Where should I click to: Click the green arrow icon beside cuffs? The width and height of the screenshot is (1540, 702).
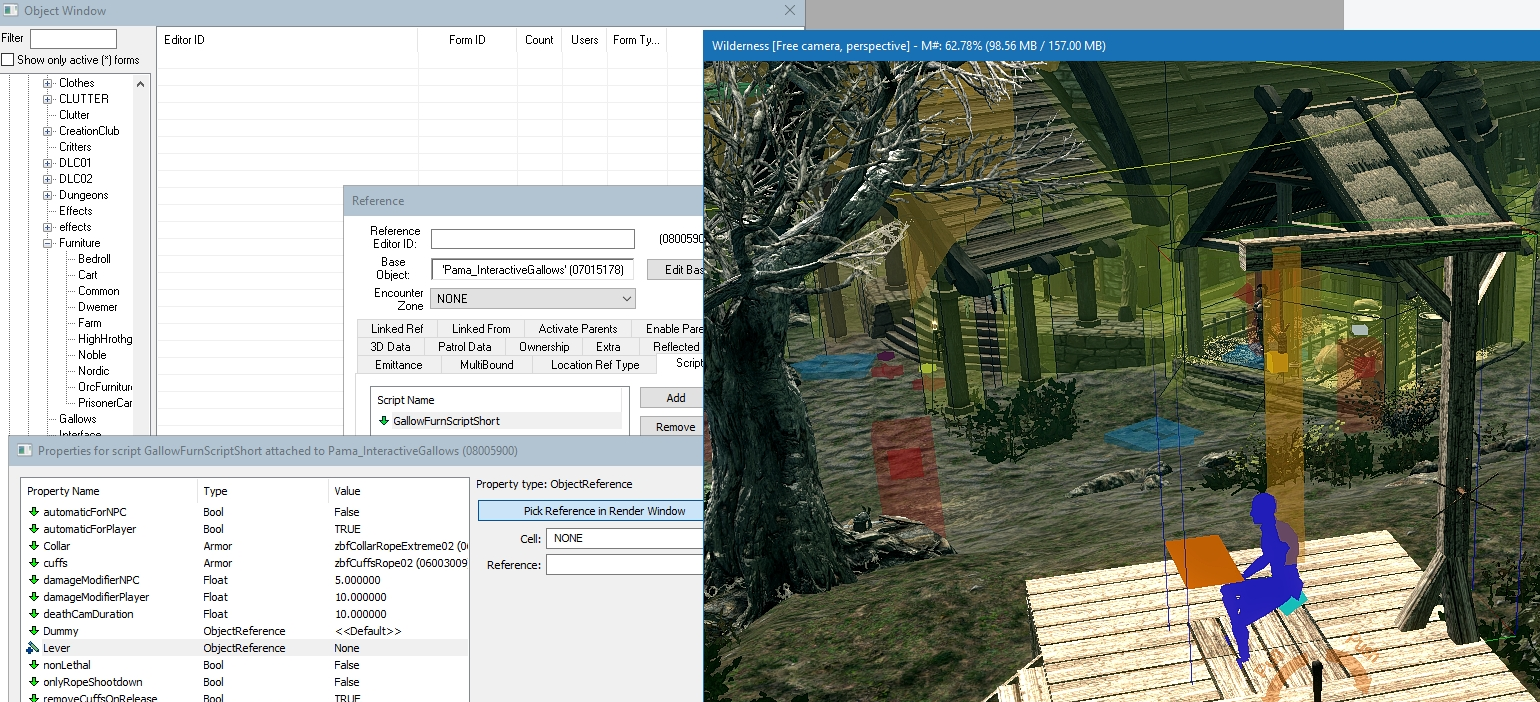pos(33,563)
